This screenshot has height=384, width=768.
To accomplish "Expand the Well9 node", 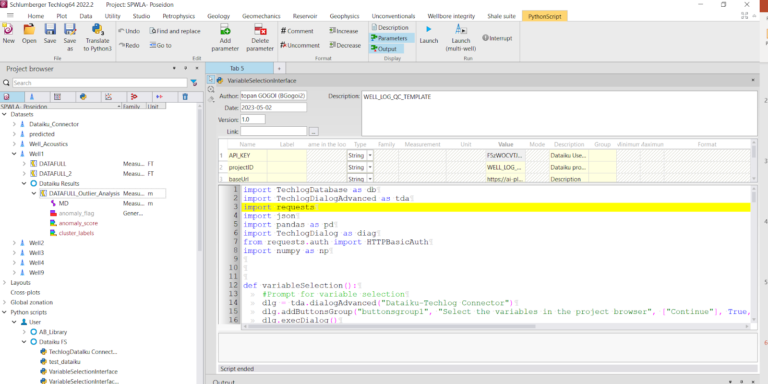I will pos(14,273).
